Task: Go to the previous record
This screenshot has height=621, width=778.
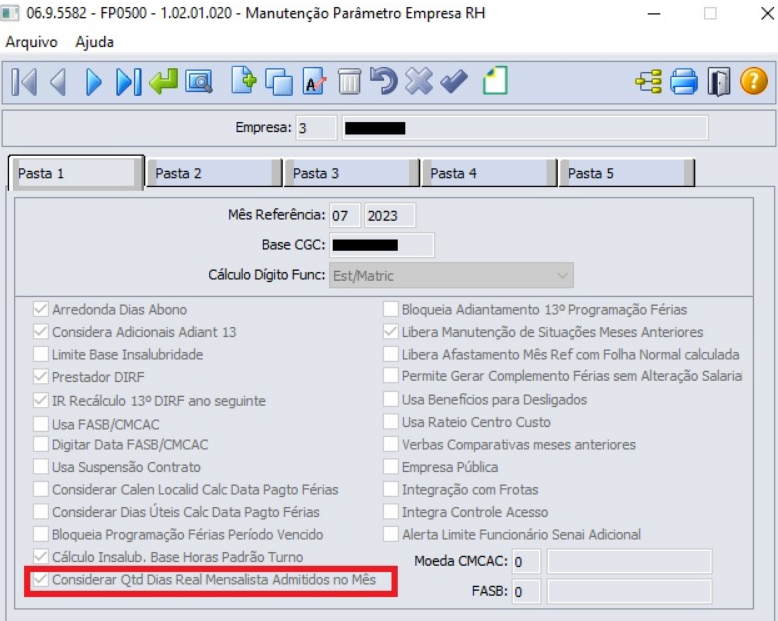Action: [x=59, y=82]
